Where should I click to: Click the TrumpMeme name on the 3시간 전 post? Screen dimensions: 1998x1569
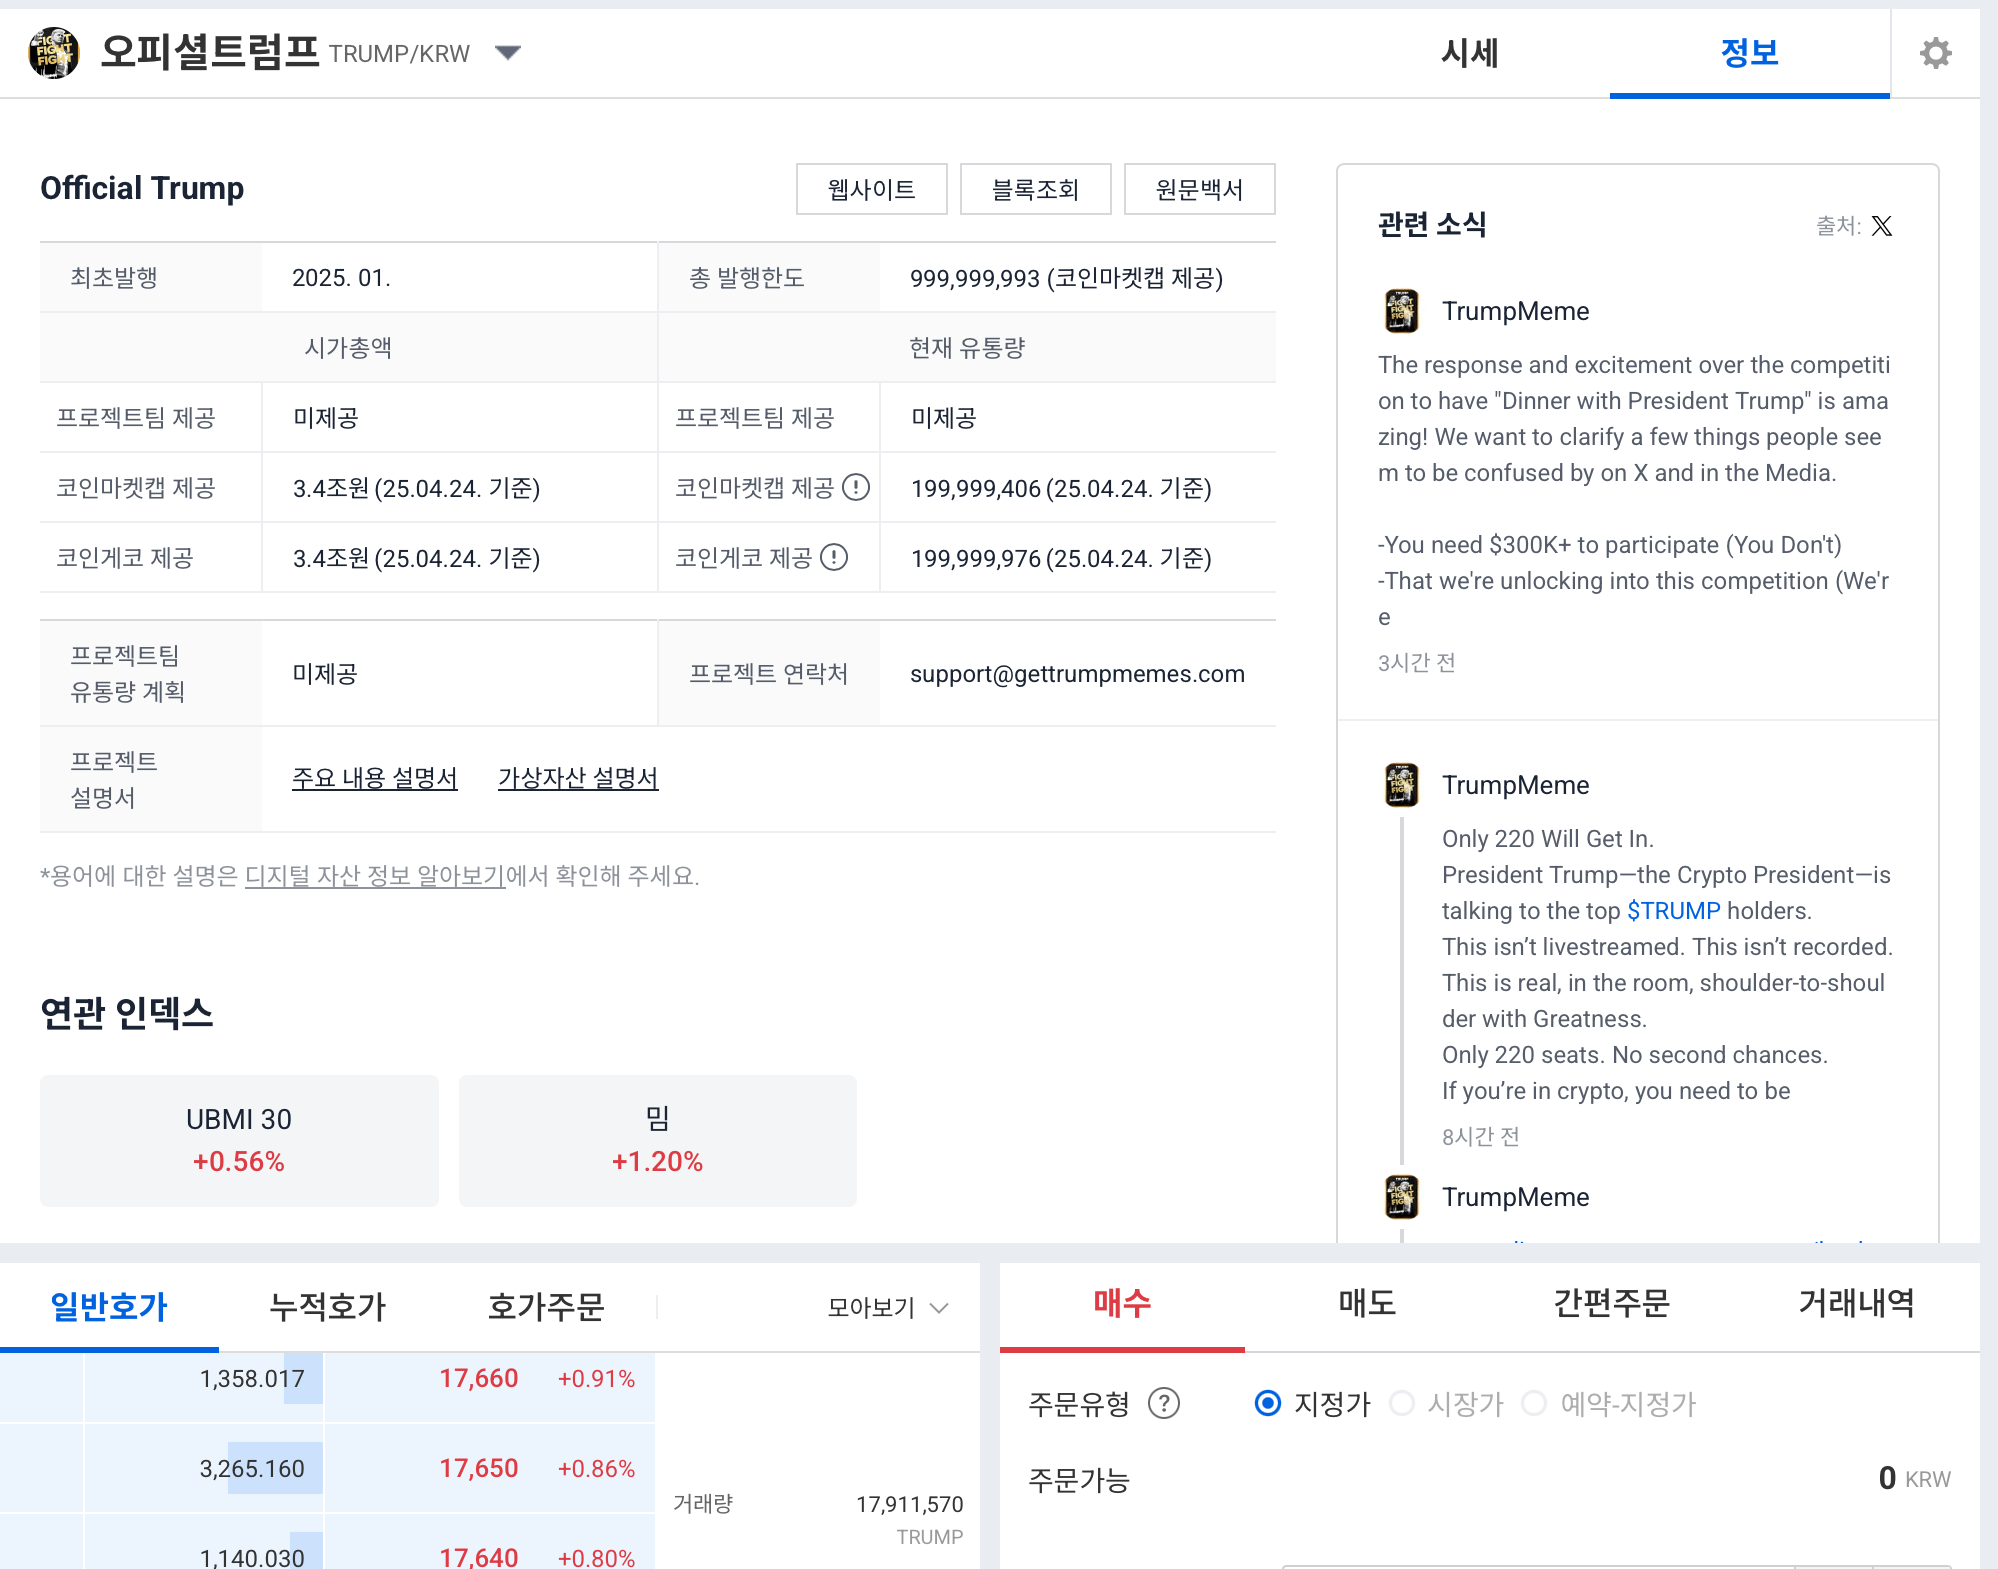(x=1515, y=311)
